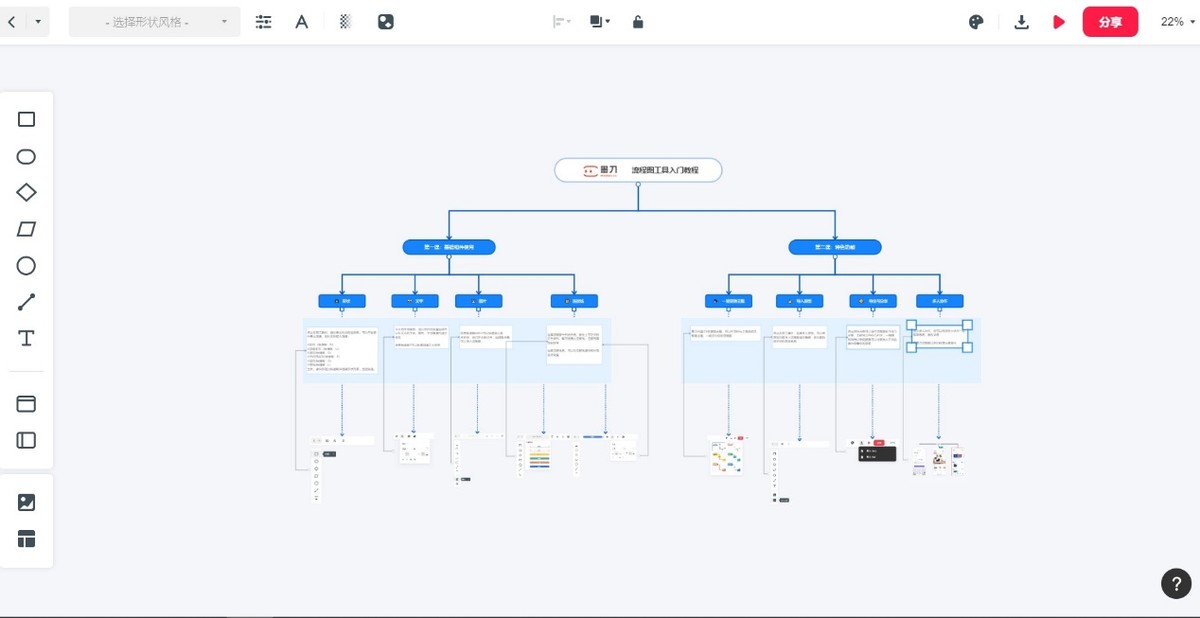Image resolution: width=1200 pixels, height=618 pixels.
Task: Click the top-left resize handle of selected box
Action: point(912,324)
